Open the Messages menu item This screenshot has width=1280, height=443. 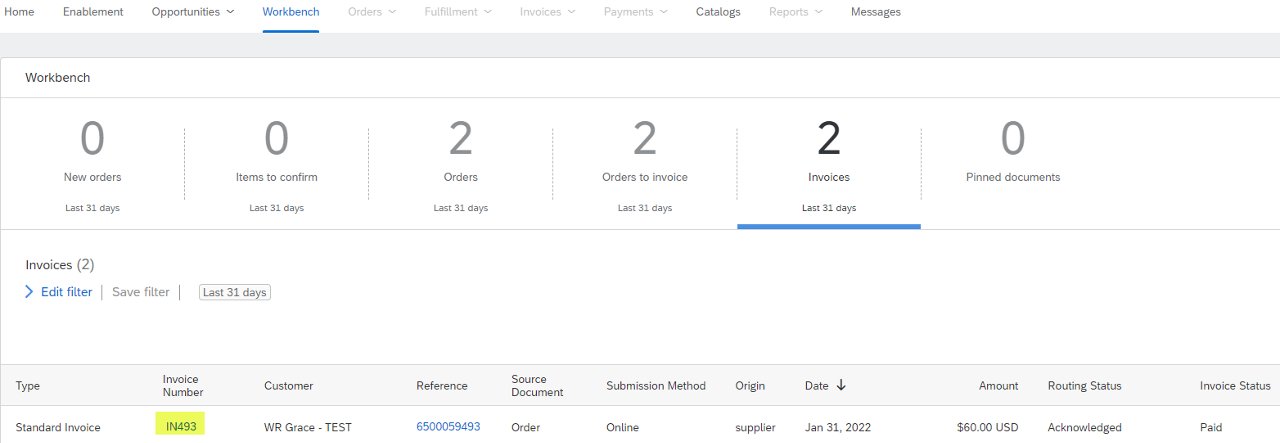(876, 12)
